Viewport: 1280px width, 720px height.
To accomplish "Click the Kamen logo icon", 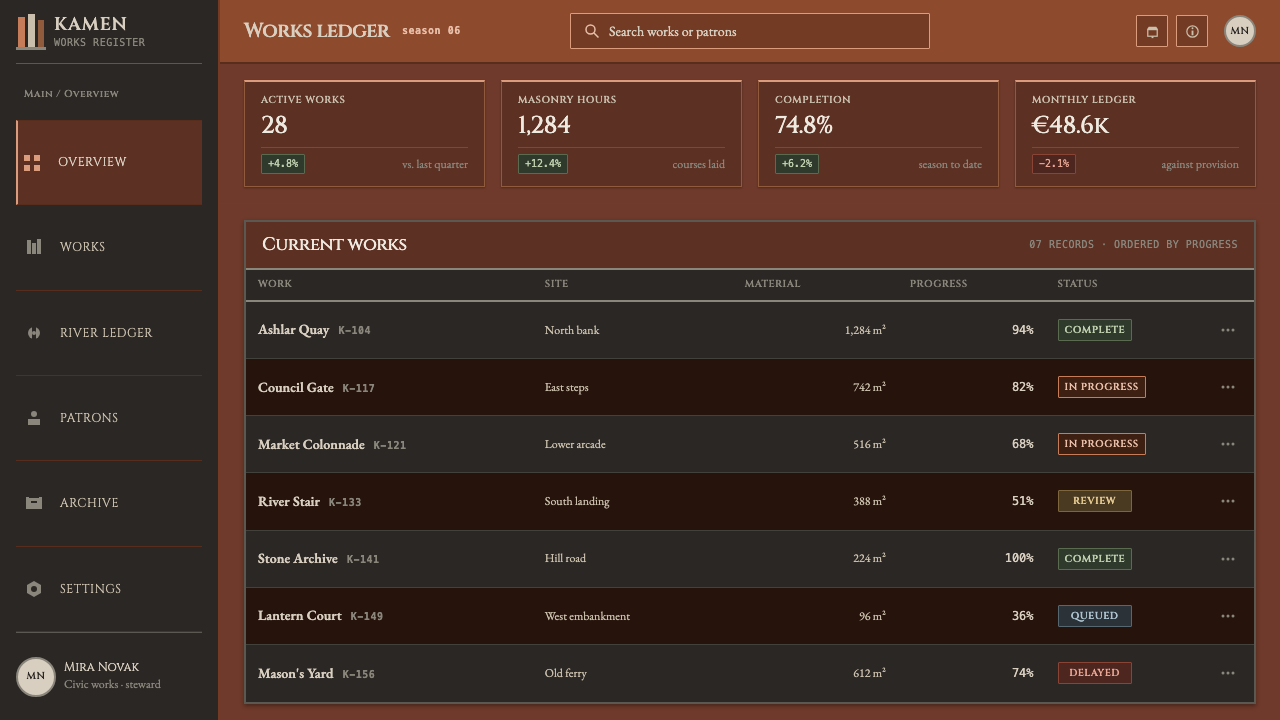I will [31, 31].
